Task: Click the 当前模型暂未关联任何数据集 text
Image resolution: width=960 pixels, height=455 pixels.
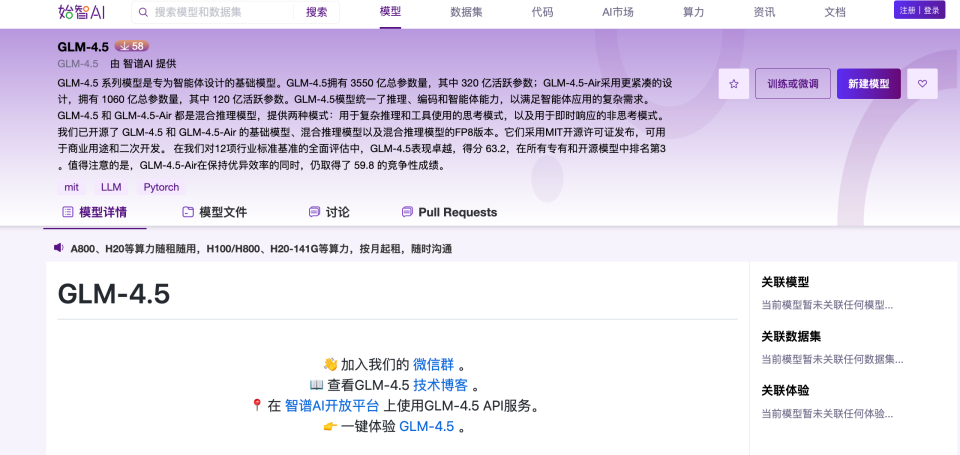Action: point(832,359)
